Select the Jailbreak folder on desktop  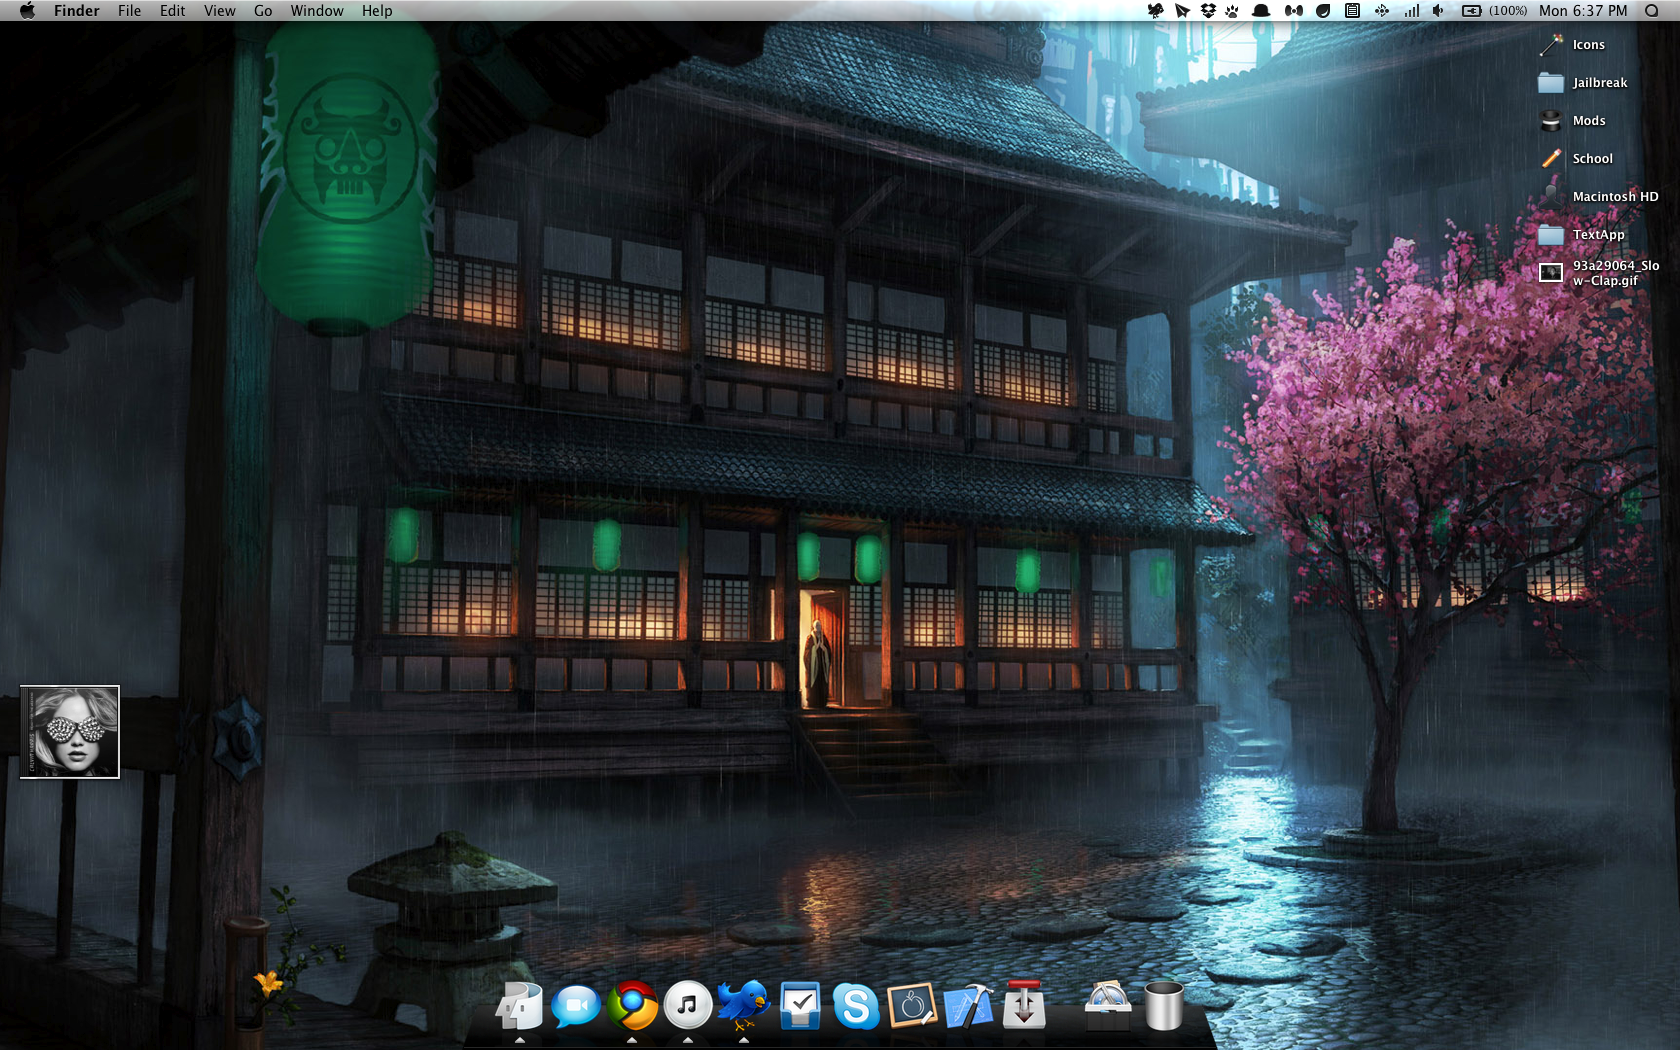pyautogui.click(x=1583, y=83)
